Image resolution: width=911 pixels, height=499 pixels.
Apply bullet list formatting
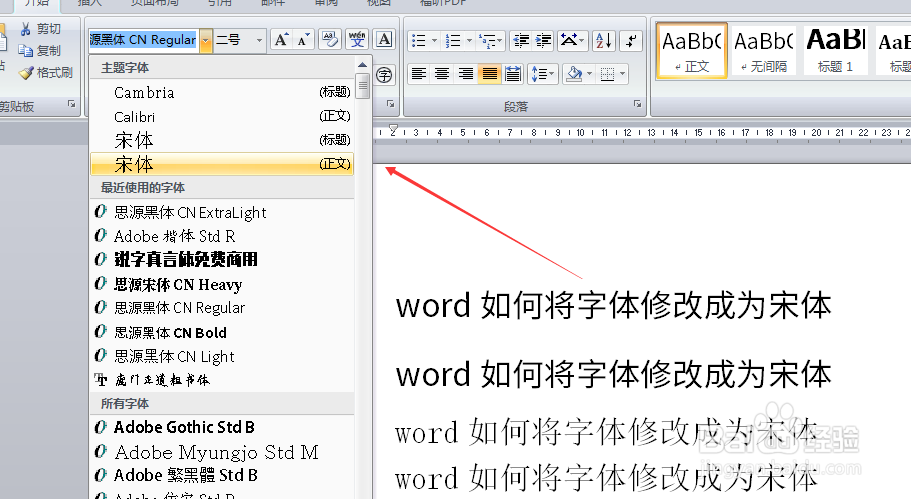coord(418,41)
